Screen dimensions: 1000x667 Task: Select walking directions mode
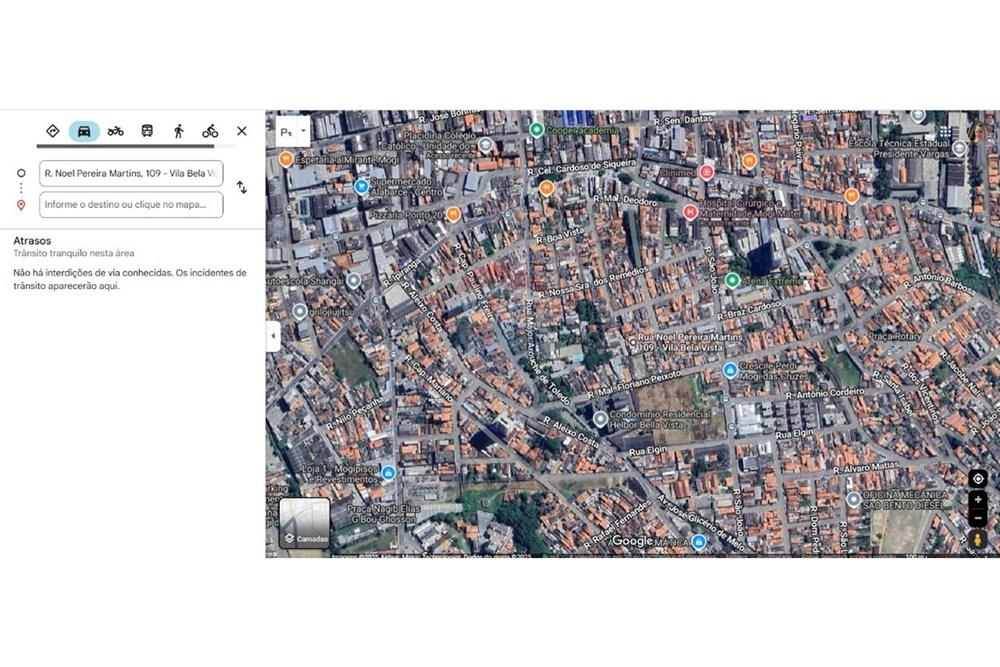pyautogui.click(x=179, y=131)
